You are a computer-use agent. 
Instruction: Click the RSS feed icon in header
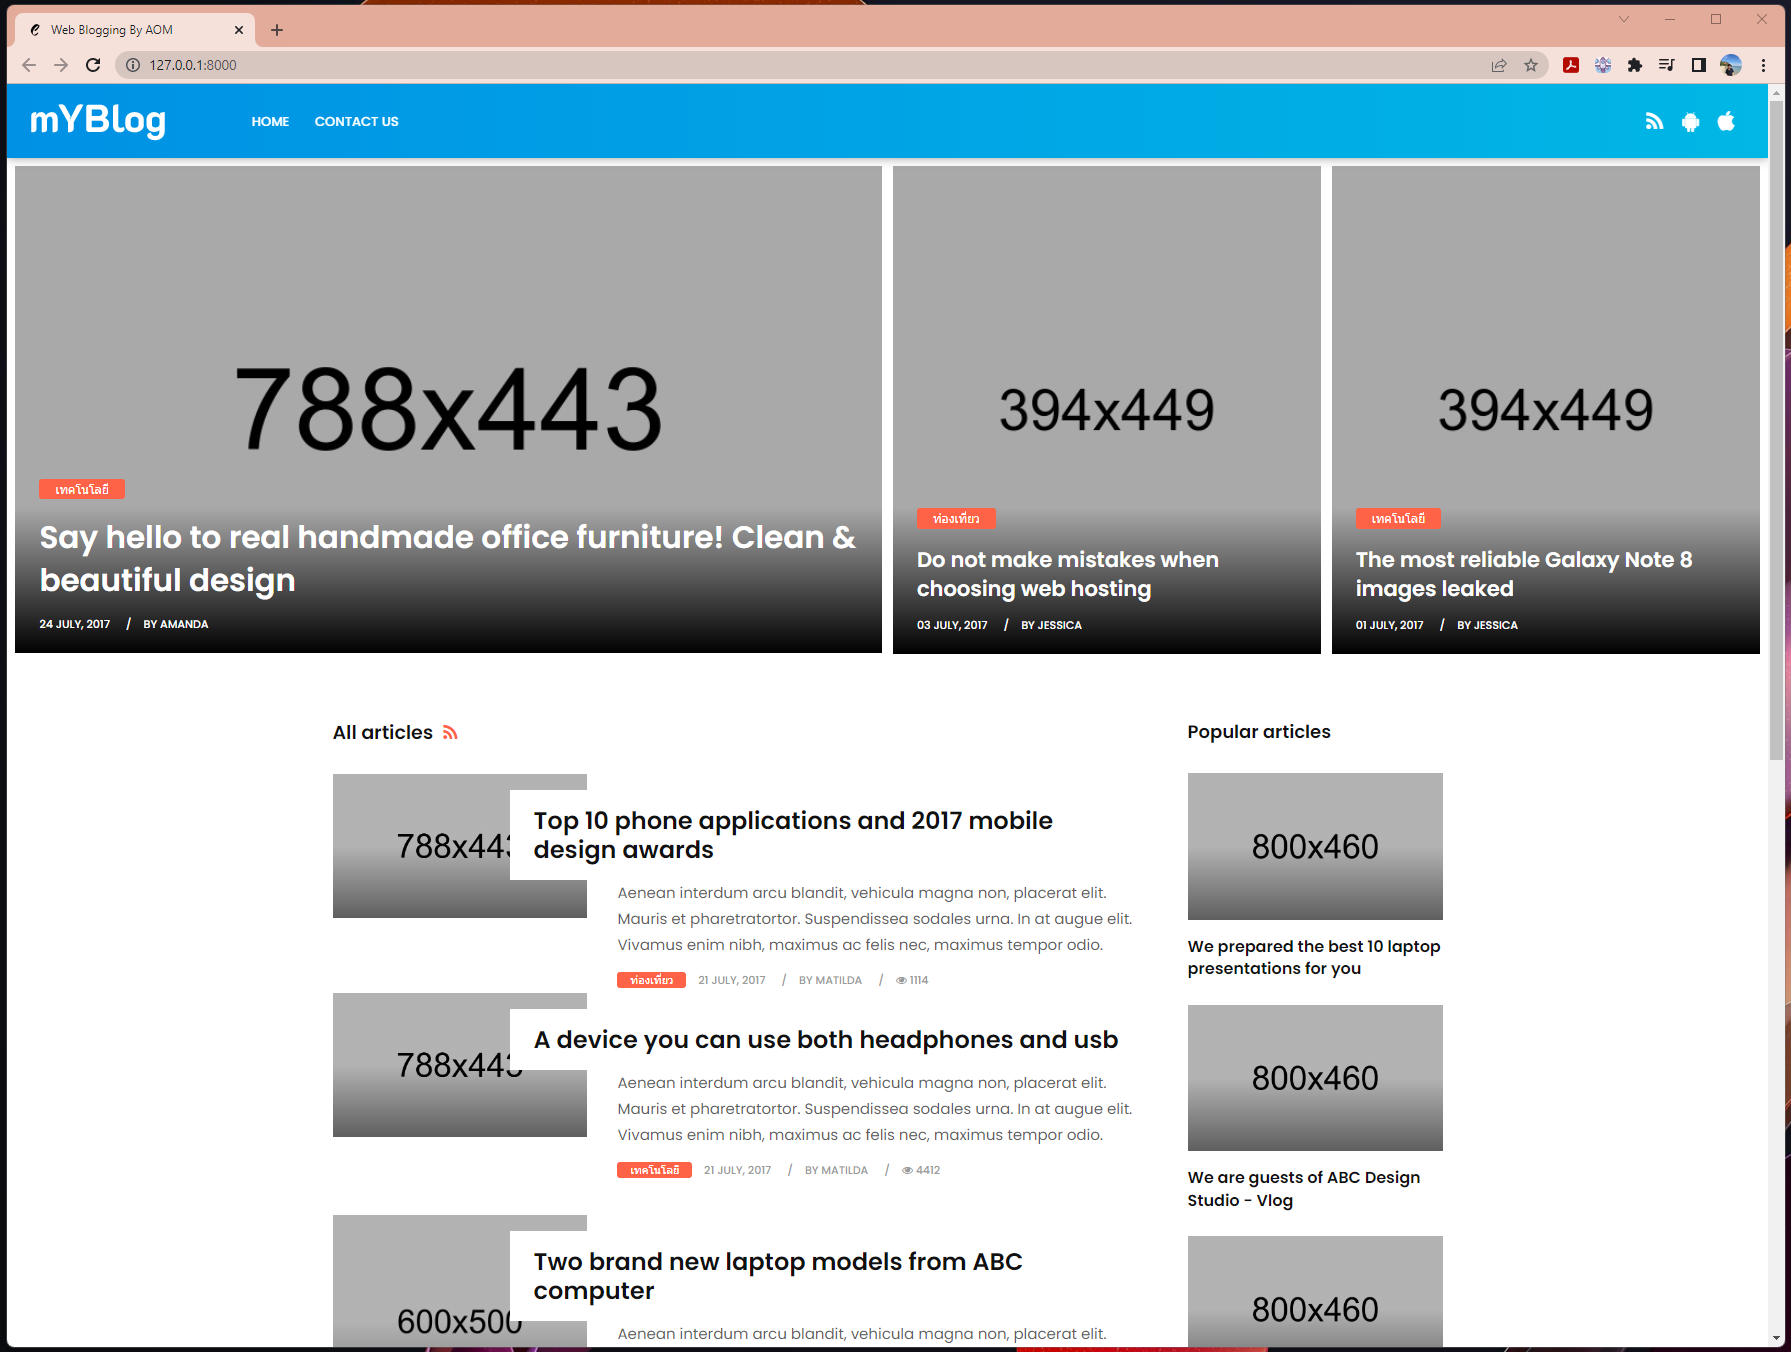(1654, 121)
